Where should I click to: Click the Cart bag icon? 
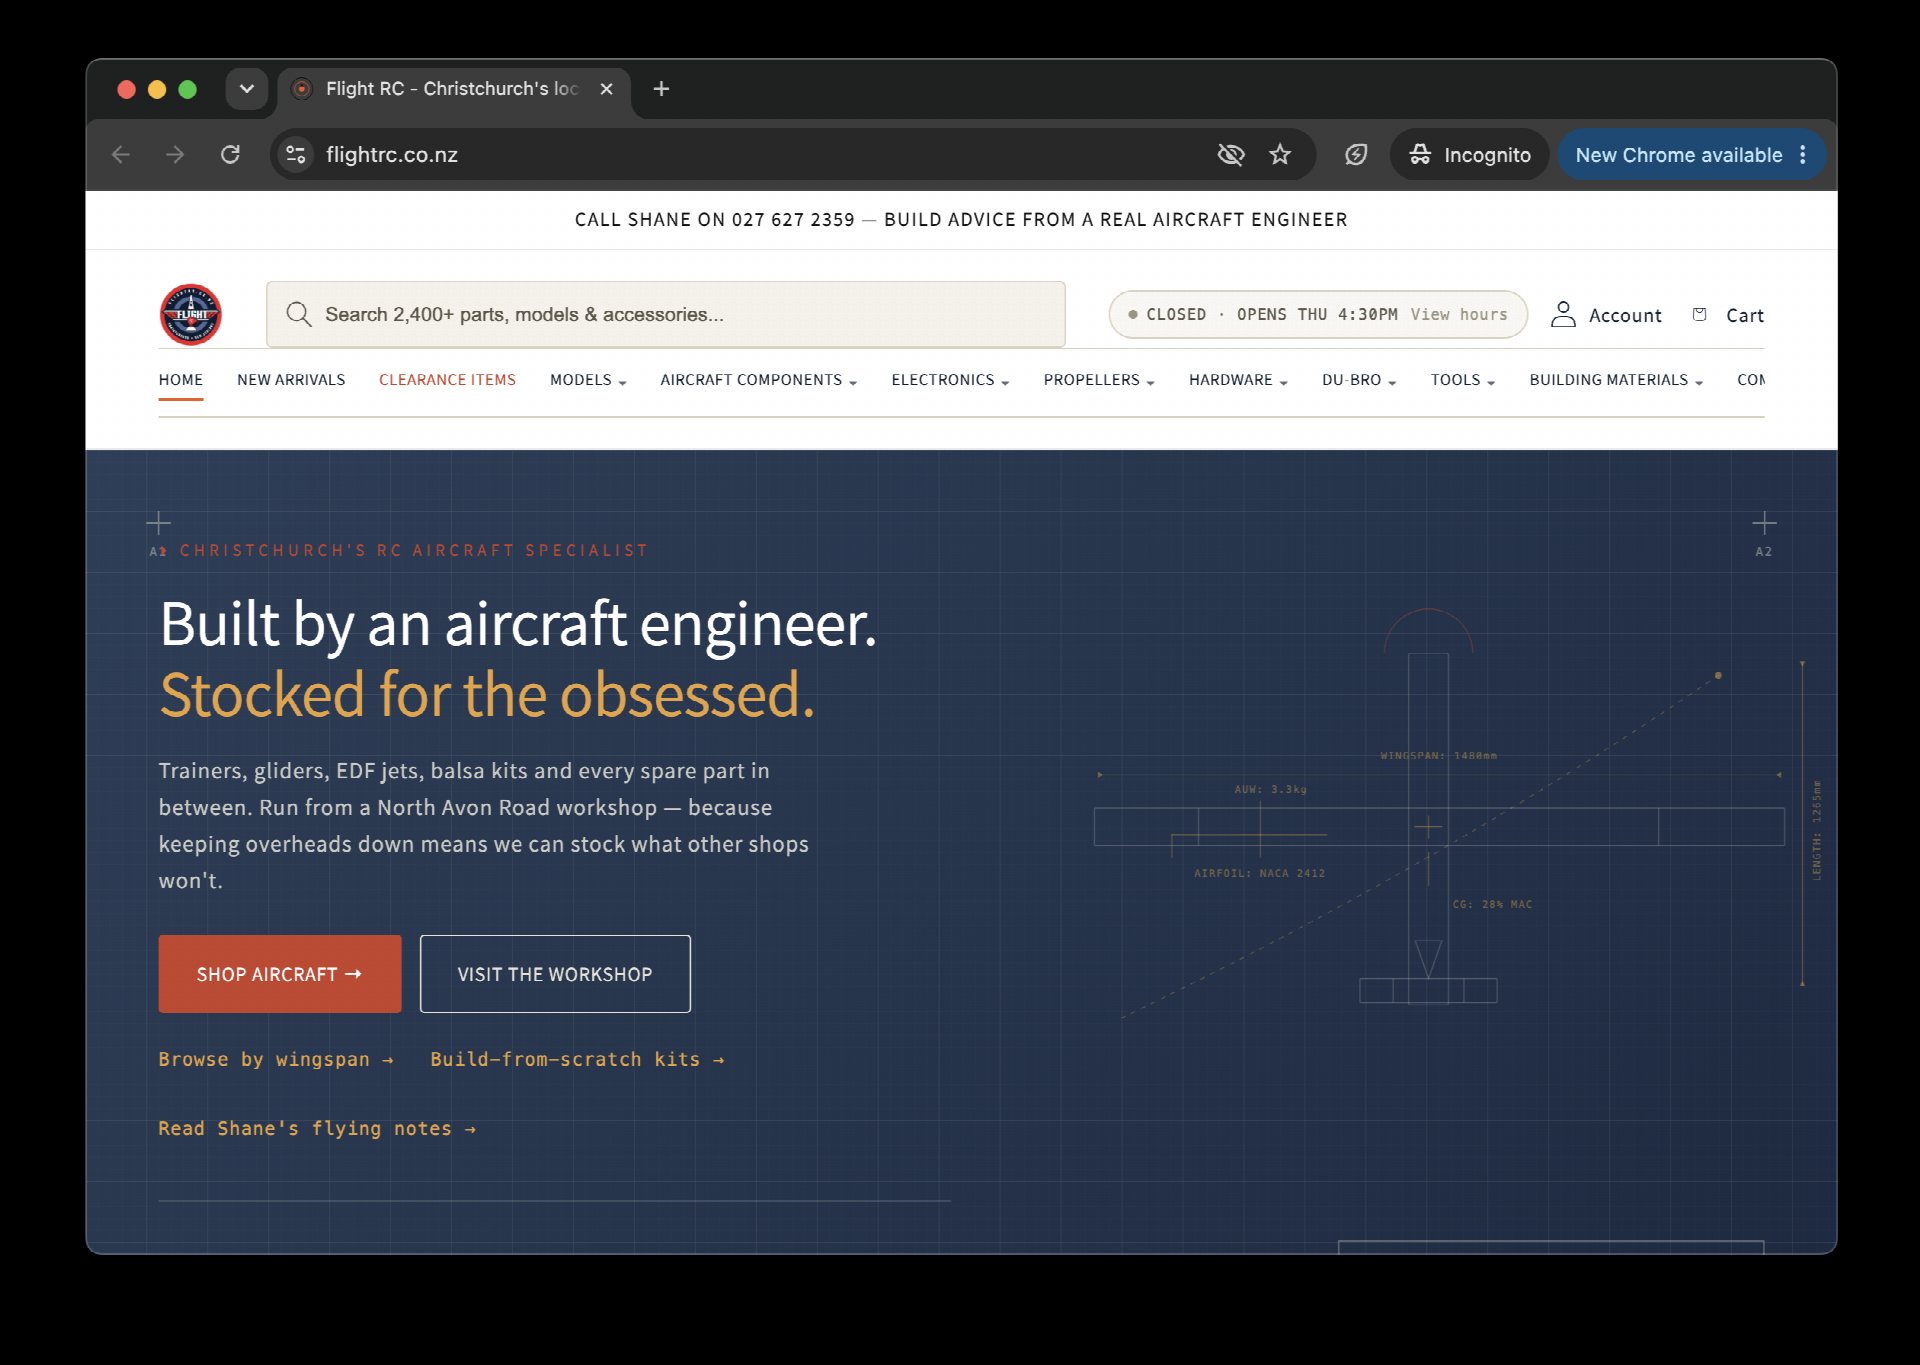pyautogui.click(x=1699, y=314)
